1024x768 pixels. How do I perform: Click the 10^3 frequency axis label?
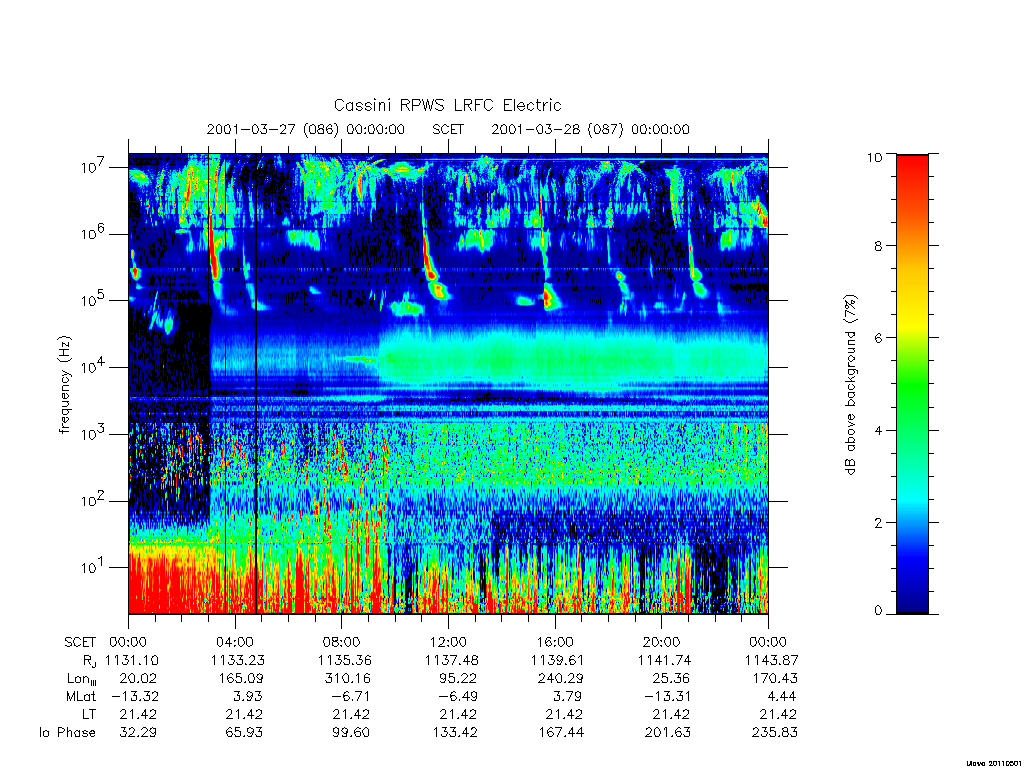coord(93,434)
